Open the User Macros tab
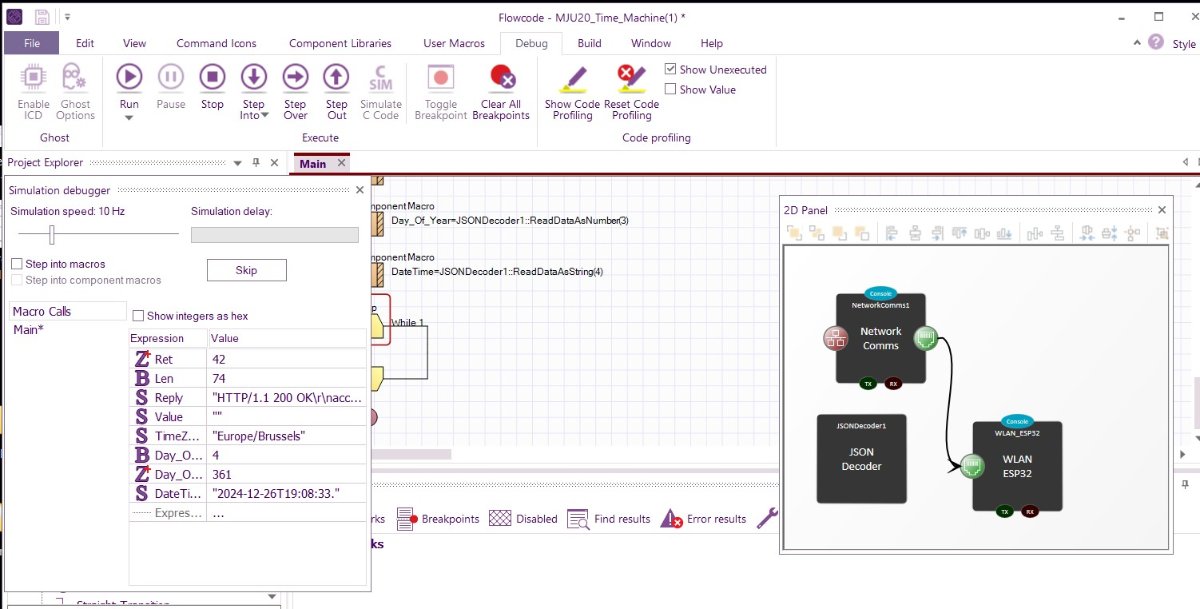 tap(454, 43)
